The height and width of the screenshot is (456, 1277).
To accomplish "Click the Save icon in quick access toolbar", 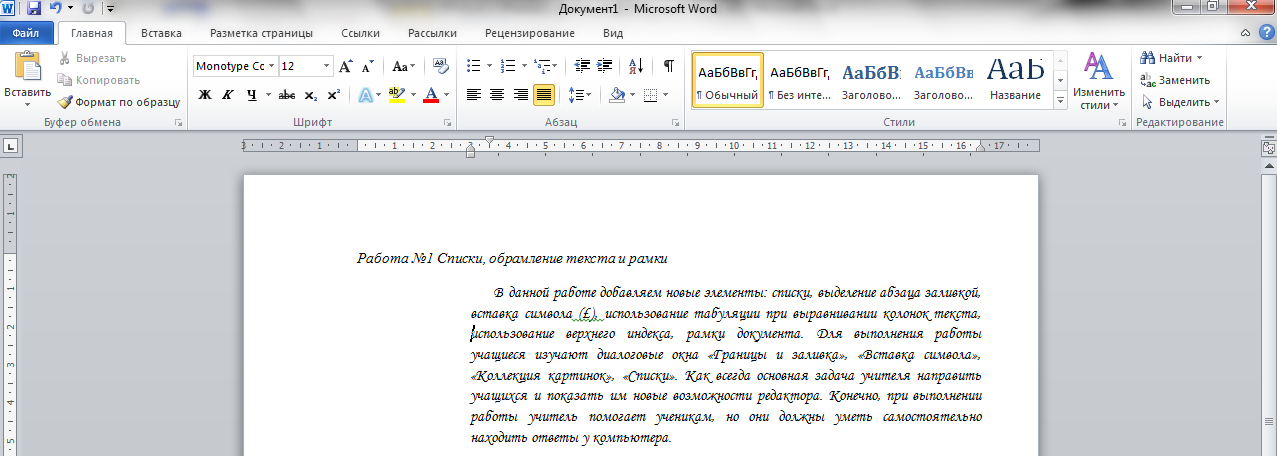I will (34, 8).
